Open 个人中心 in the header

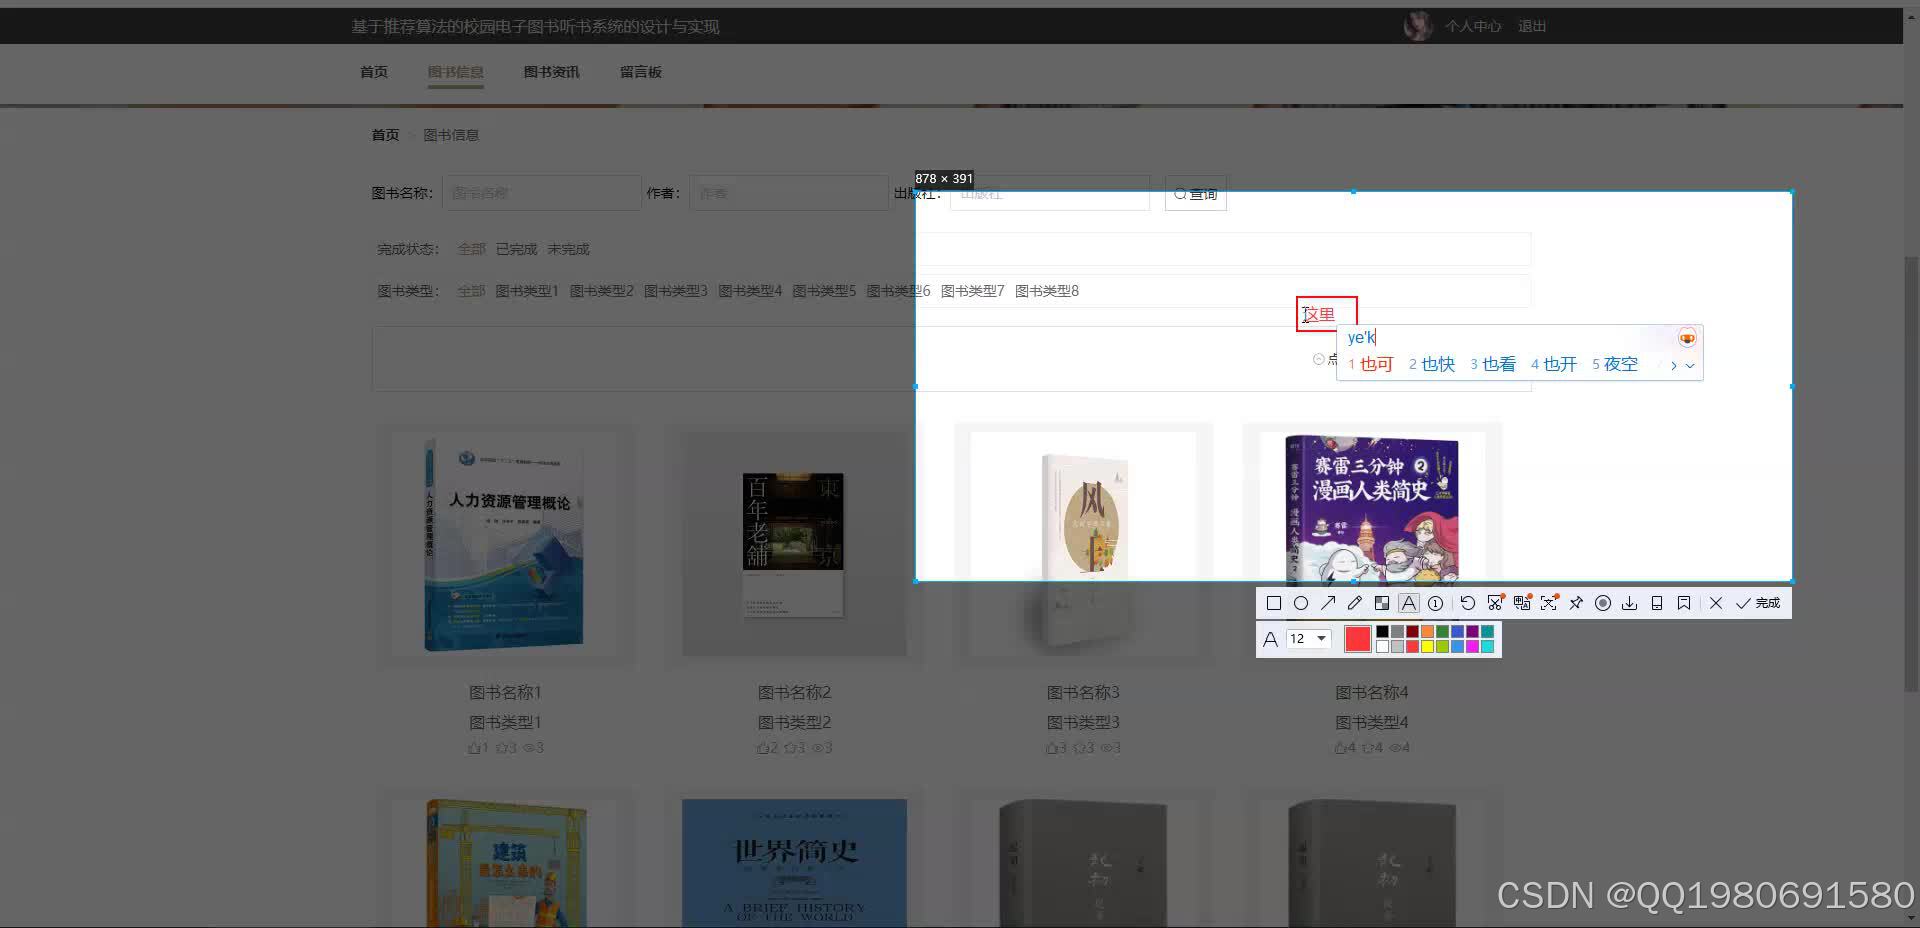[1473, 26]
